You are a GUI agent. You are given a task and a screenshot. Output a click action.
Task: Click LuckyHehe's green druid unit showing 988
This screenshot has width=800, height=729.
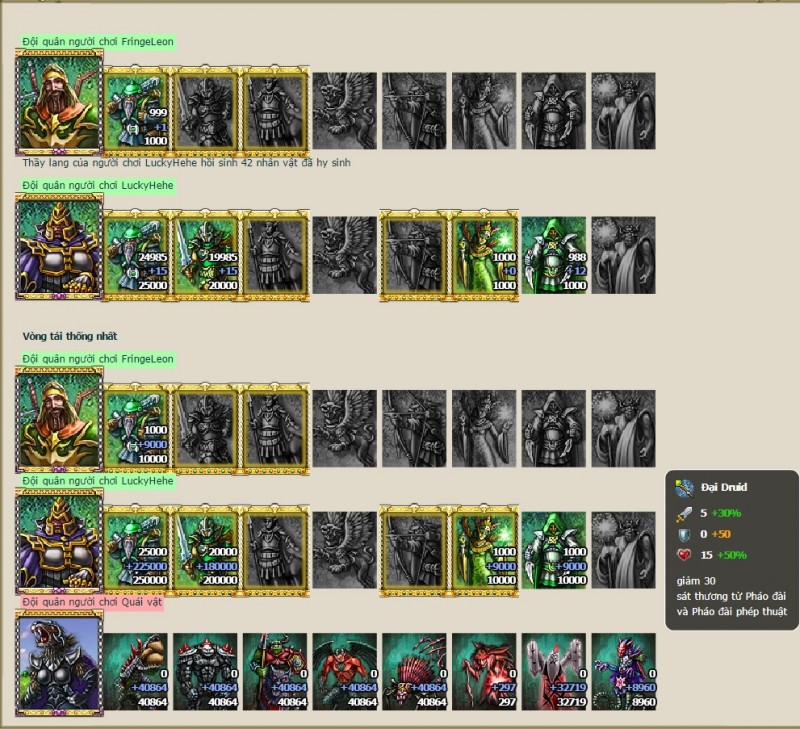coord(554,255)
